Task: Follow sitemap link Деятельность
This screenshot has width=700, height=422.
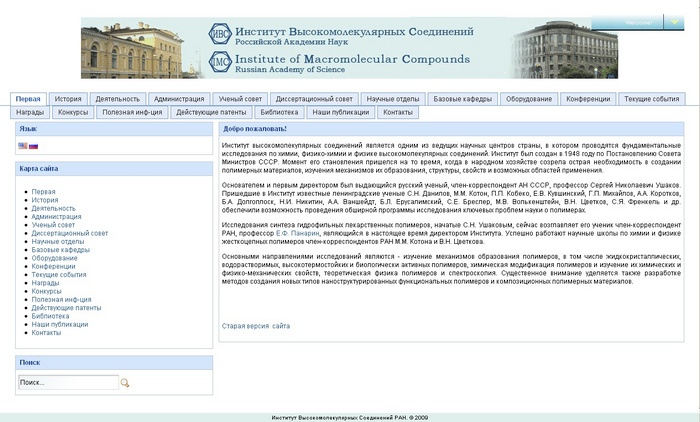Action: click(x=54, y=208)
